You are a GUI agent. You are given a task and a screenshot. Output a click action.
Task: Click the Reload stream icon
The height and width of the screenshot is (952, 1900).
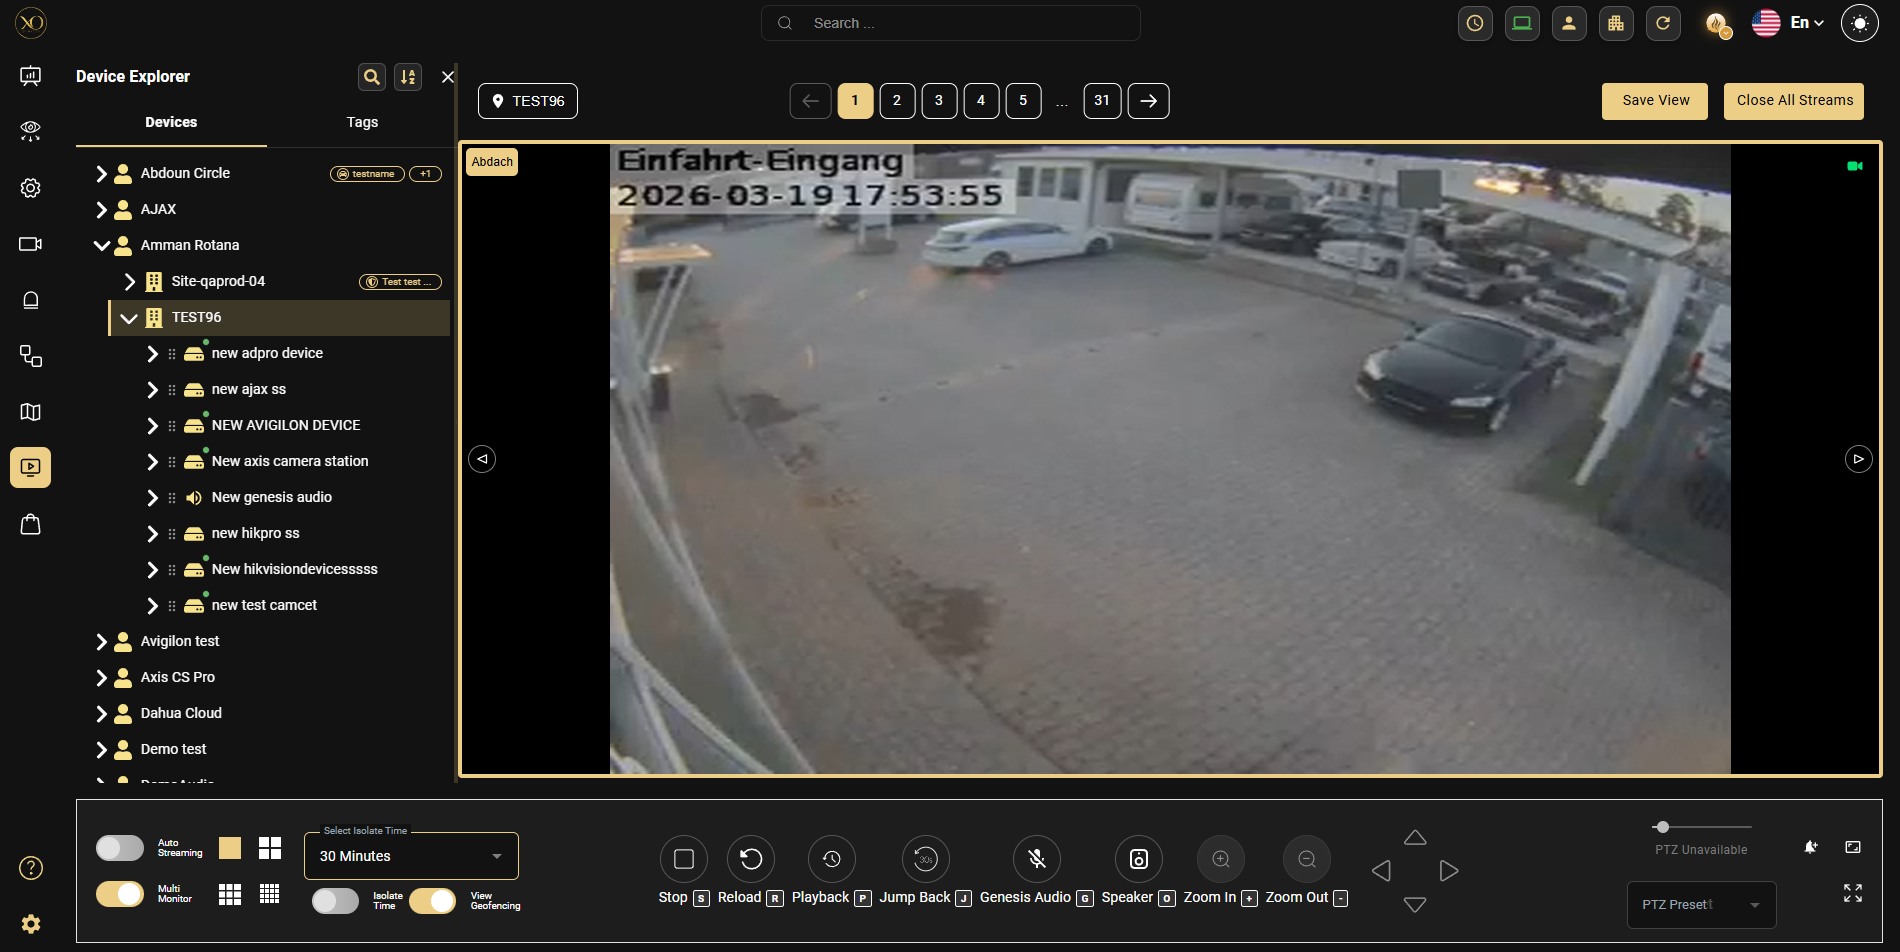(751, 859)
